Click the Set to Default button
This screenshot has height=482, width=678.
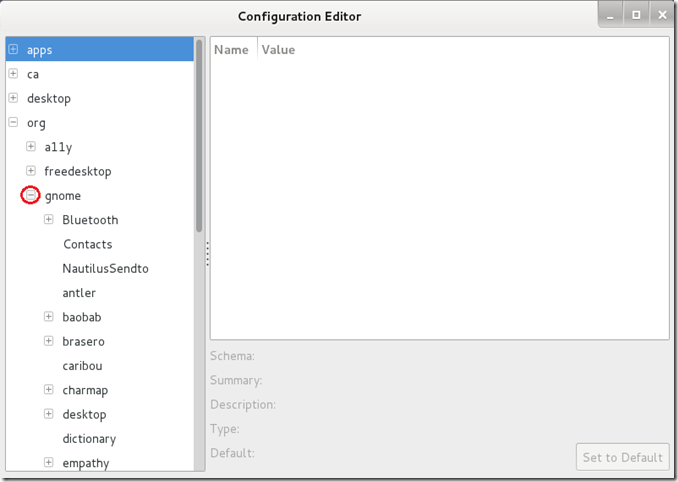pos(623,457)
